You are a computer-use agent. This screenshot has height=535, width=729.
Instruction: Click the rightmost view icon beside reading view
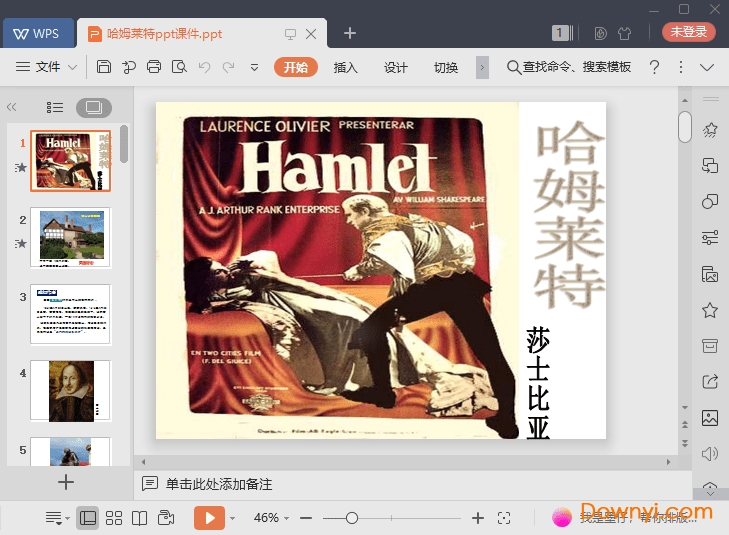166,517
